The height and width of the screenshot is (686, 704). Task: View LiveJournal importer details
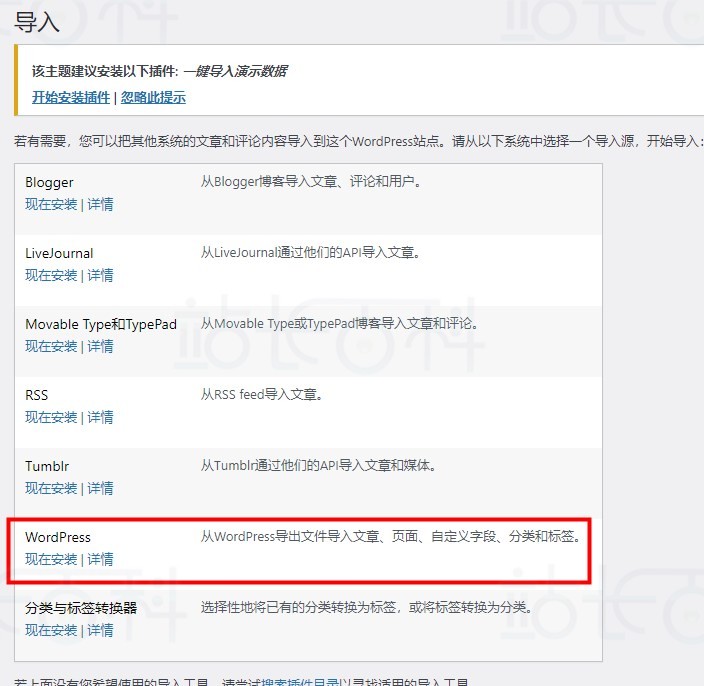tap(100, 275)
